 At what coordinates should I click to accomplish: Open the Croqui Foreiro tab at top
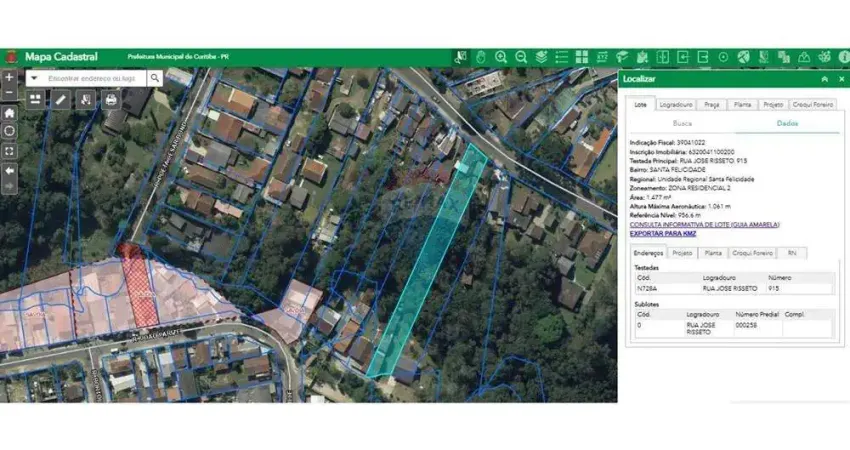coord(813,104)
